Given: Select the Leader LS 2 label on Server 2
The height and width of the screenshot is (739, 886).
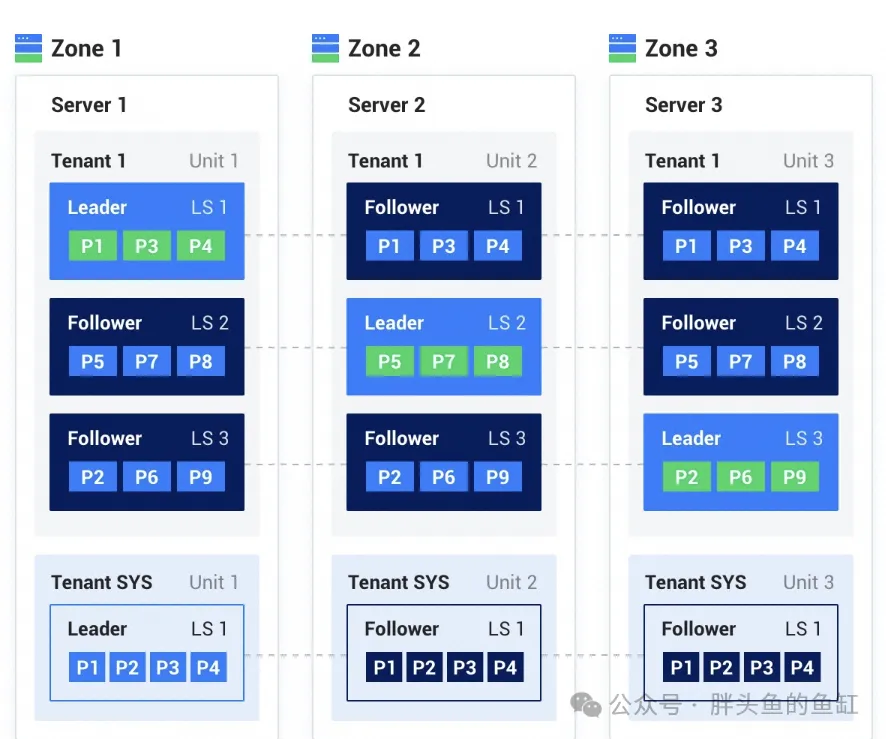Looking at the screenshot, I should click(x=394, y=323).
